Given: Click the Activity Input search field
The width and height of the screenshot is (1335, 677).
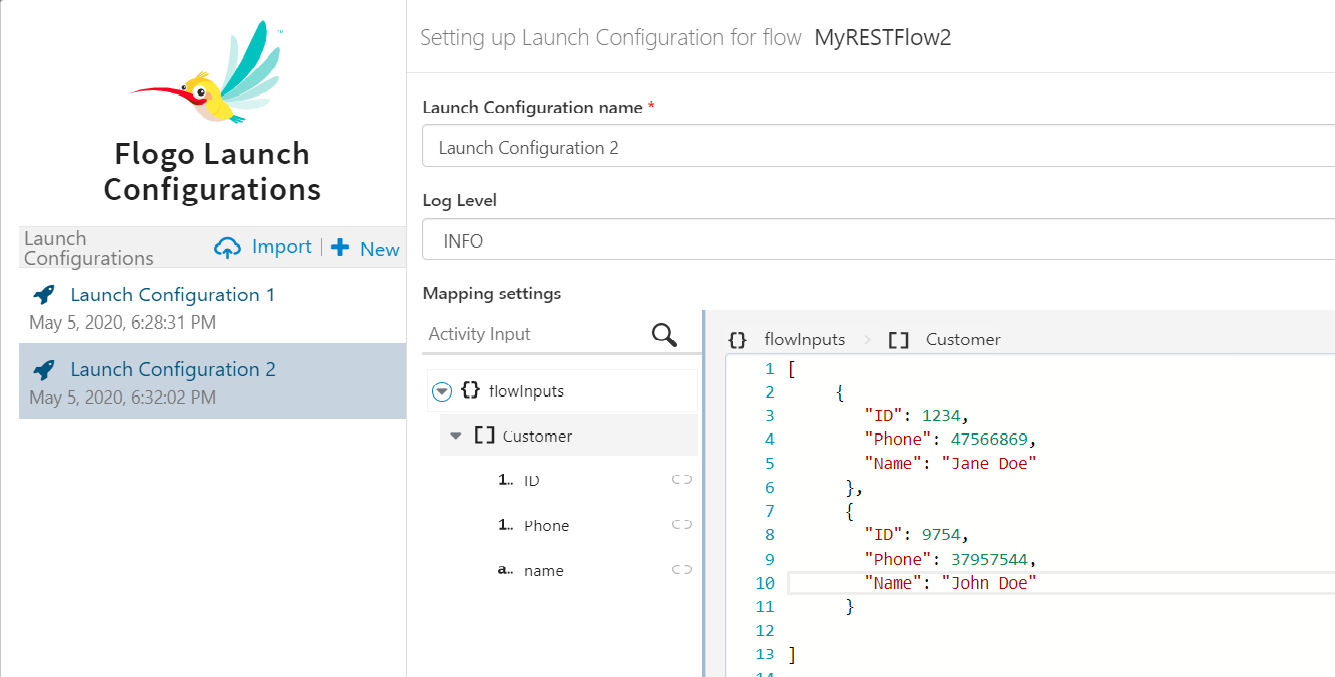Looking at the screenshot, I should (x=535, y=334).
